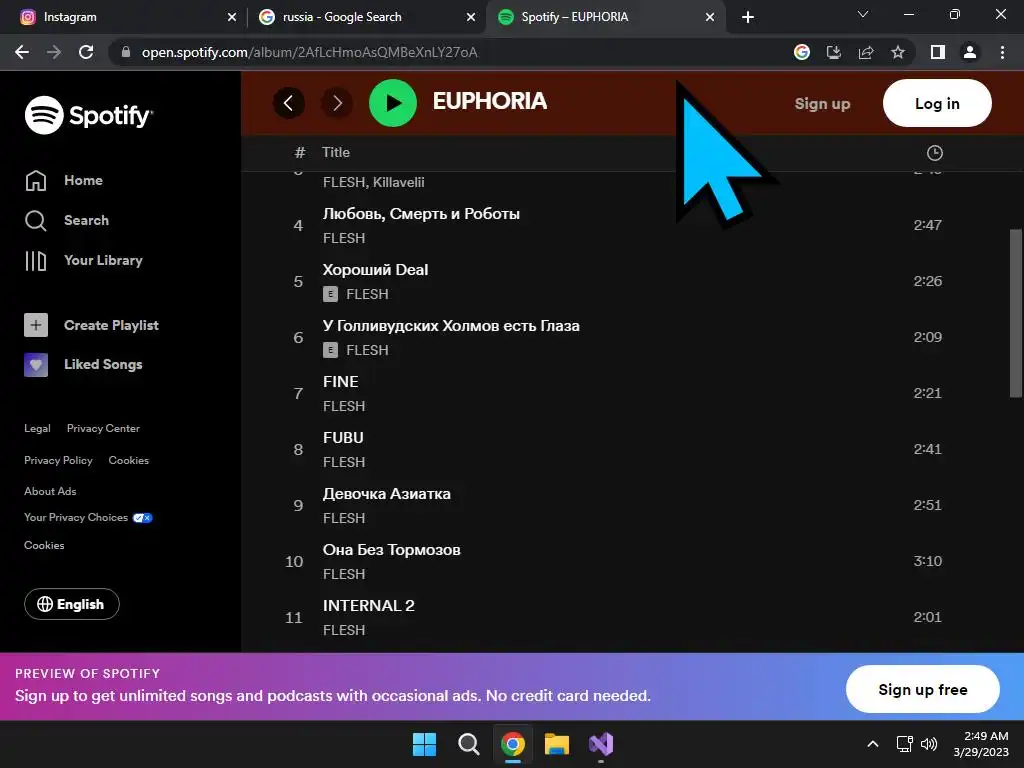Click the Spotify logo
The image size is (1024, 768).
[x=89, y=115]
